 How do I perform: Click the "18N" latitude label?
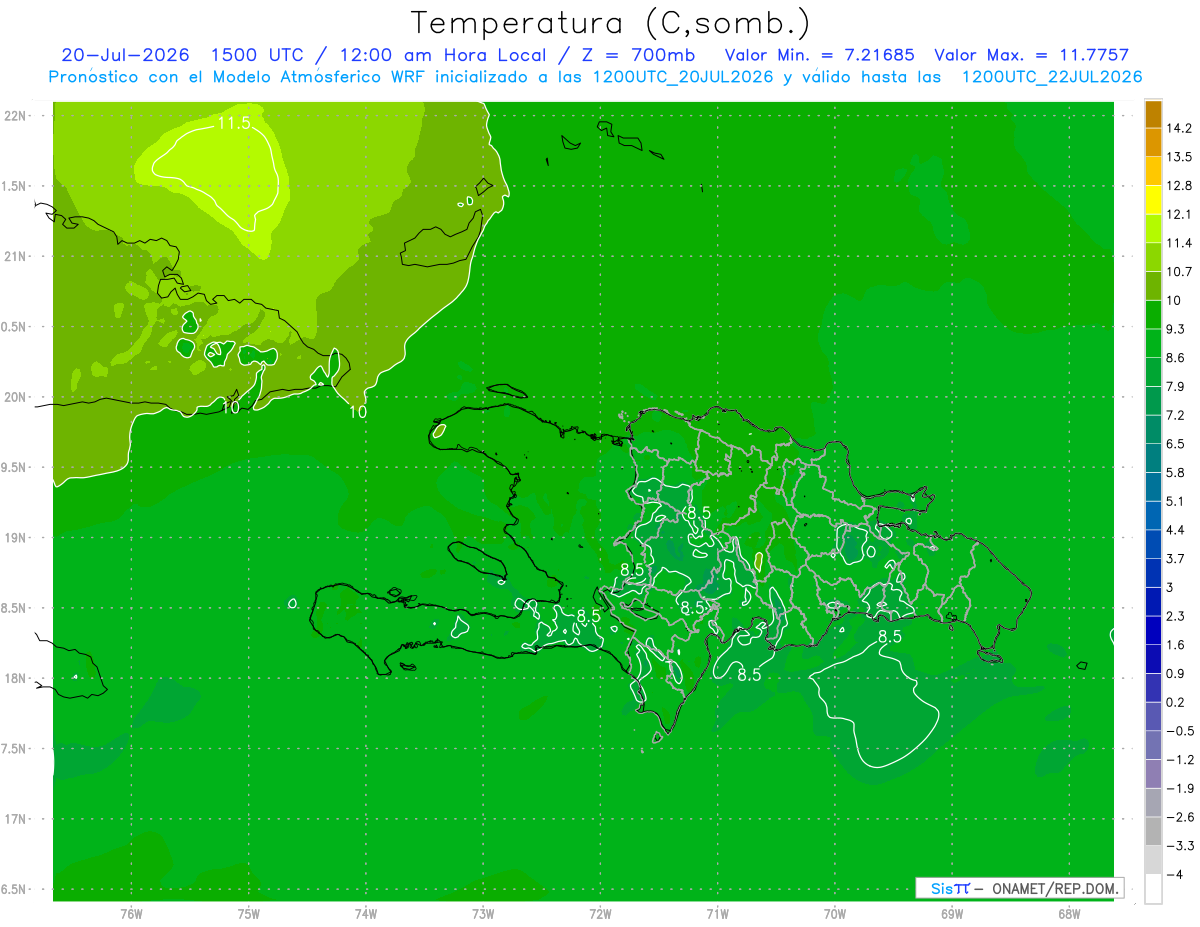pyautogui.click(x=15, y=678)
